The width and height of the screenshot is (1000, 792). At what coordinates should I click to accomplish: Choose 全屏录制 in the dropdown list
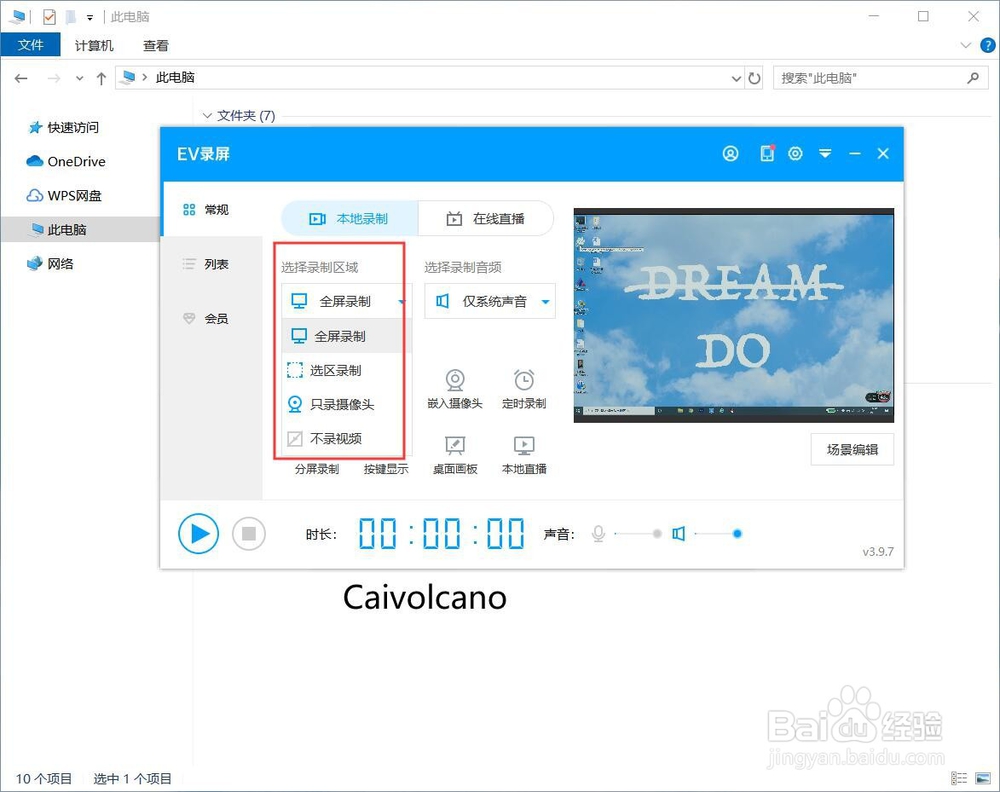pos(345,336)
